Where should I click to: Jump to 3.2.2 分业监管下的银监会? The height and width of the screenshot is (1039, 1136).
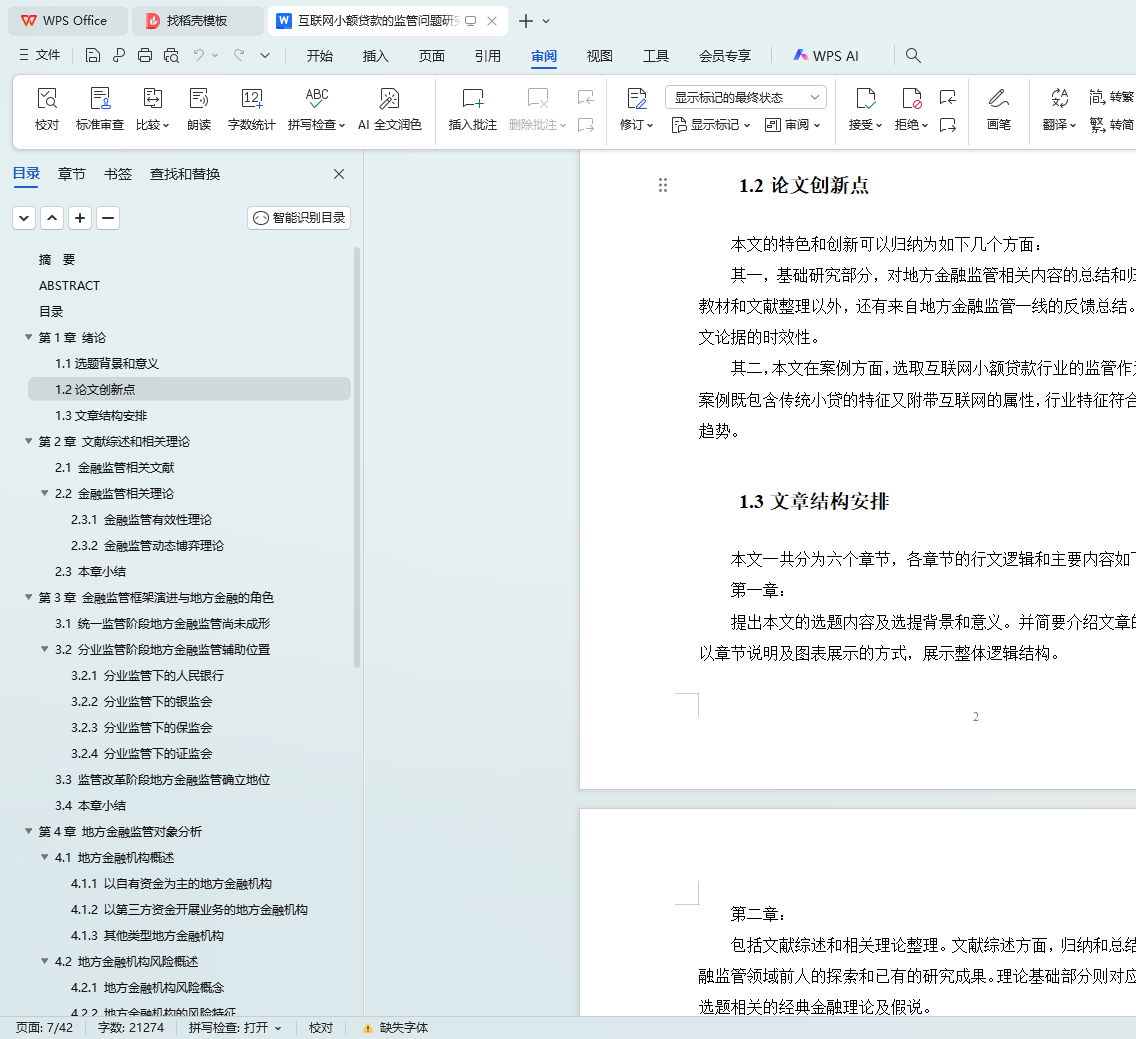[141, 701]
